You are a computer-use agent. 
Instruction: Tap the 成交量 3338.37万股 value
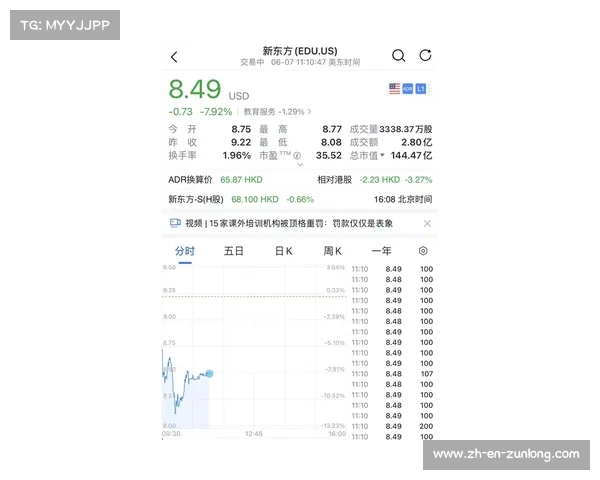[x=406, y=129]
